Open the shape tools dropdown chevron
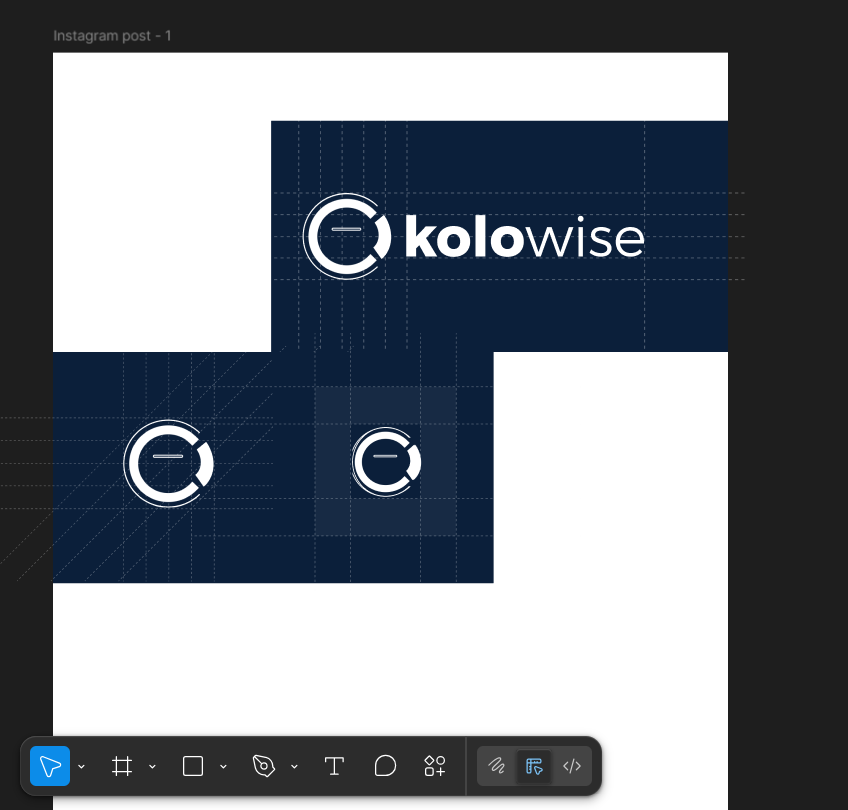Screen dimensions: 848x810 coord(223,766)
